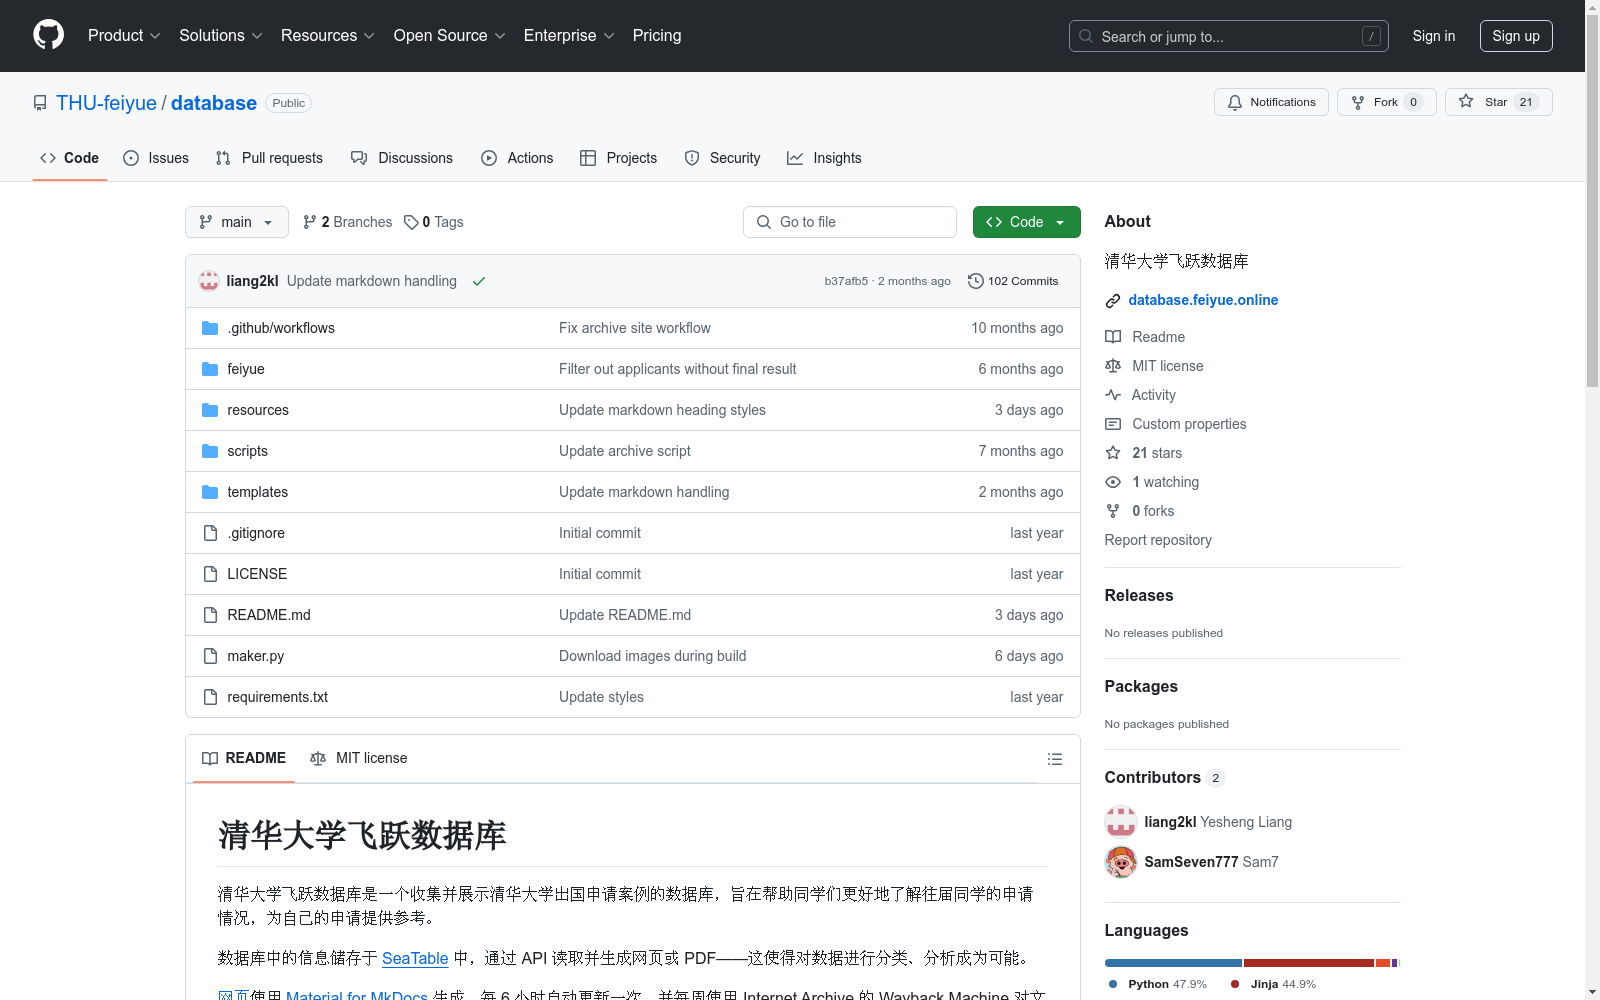View the 2 Branches link
Viewport: 1600px width, 1000px height.
(348, 222)
